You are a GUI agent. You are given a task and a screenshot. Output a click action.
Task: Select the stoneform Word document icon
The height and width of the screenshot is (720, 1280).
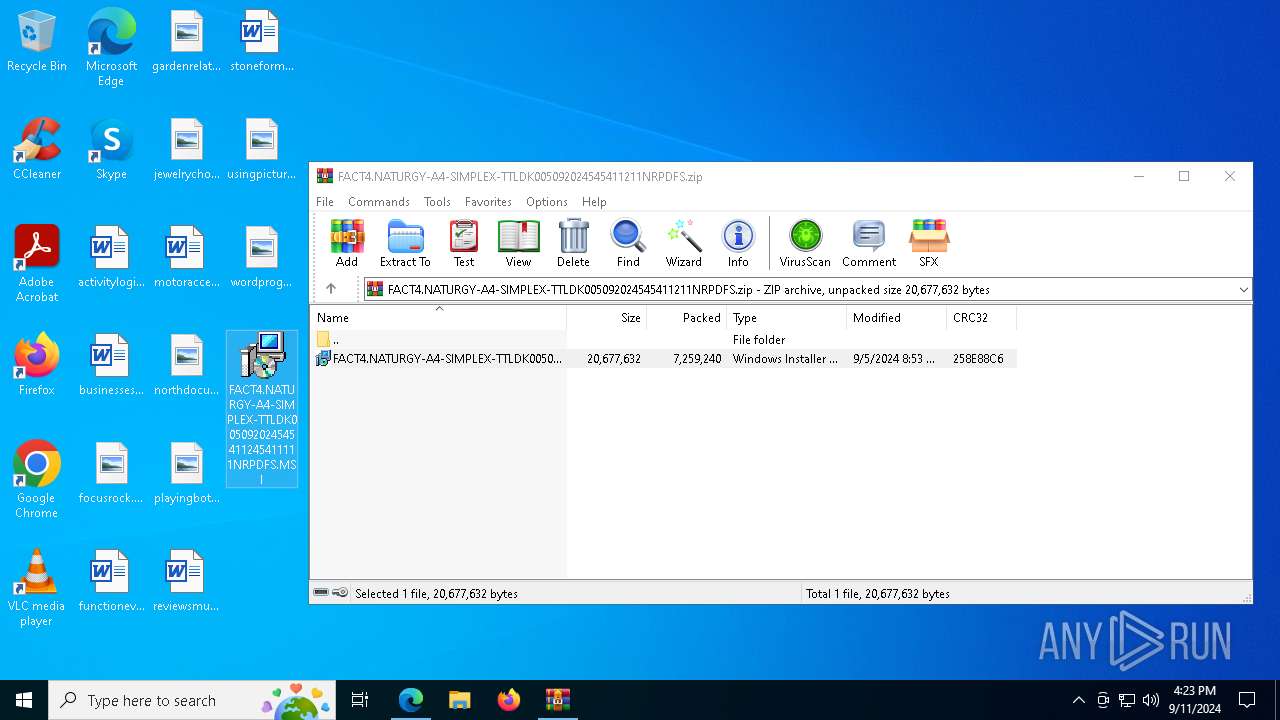[x=262, y=41]
